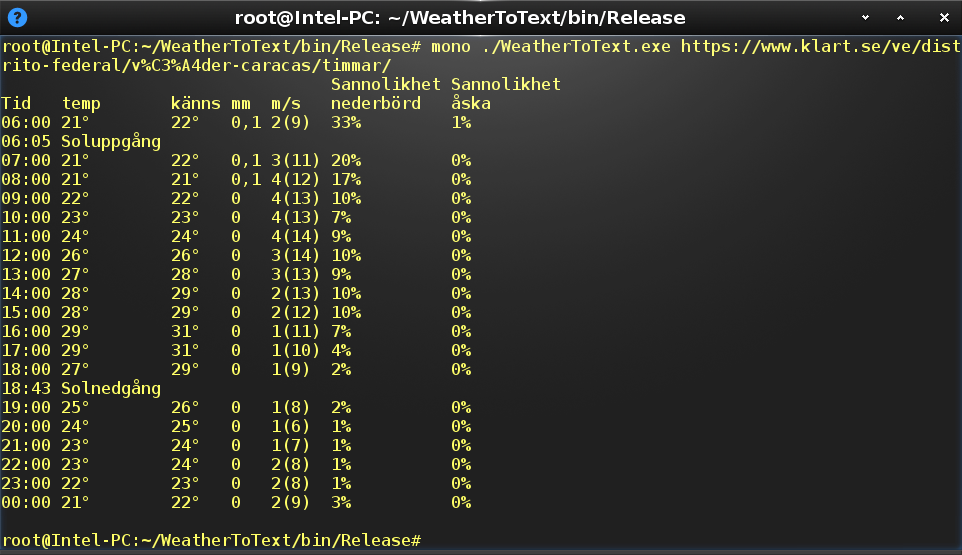Click the window title 'root@Intel-PC: ~/WeatherToText/bin/Release'

460,18
